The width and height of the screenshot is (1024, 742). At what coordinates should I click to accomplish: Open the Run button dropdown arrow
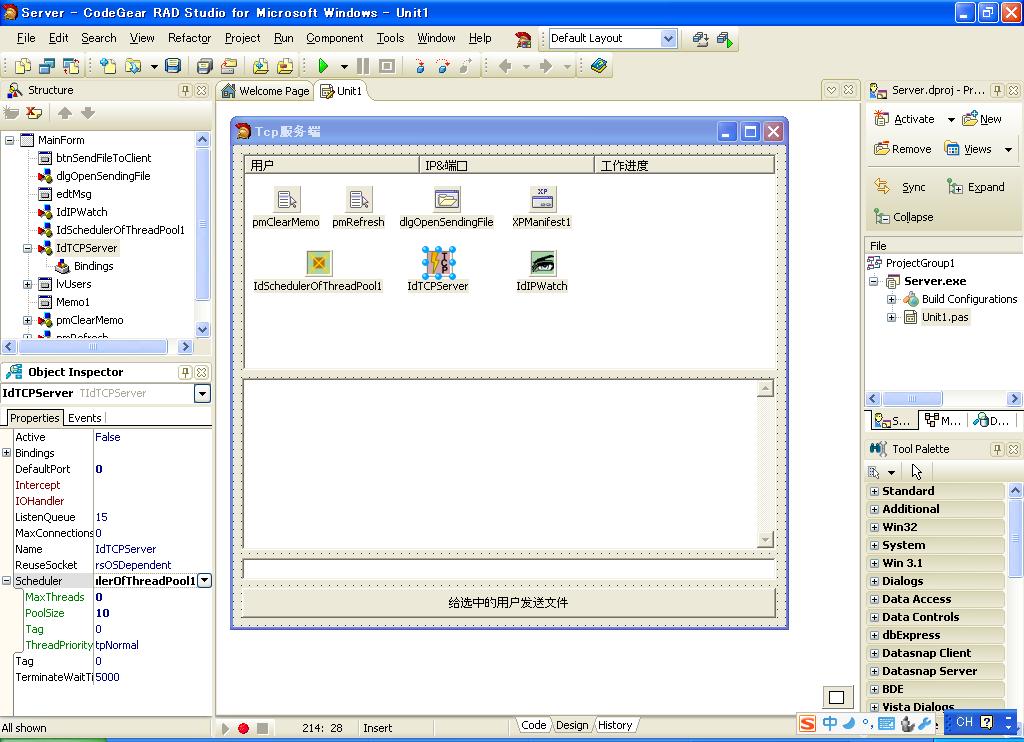coord(344,67)
